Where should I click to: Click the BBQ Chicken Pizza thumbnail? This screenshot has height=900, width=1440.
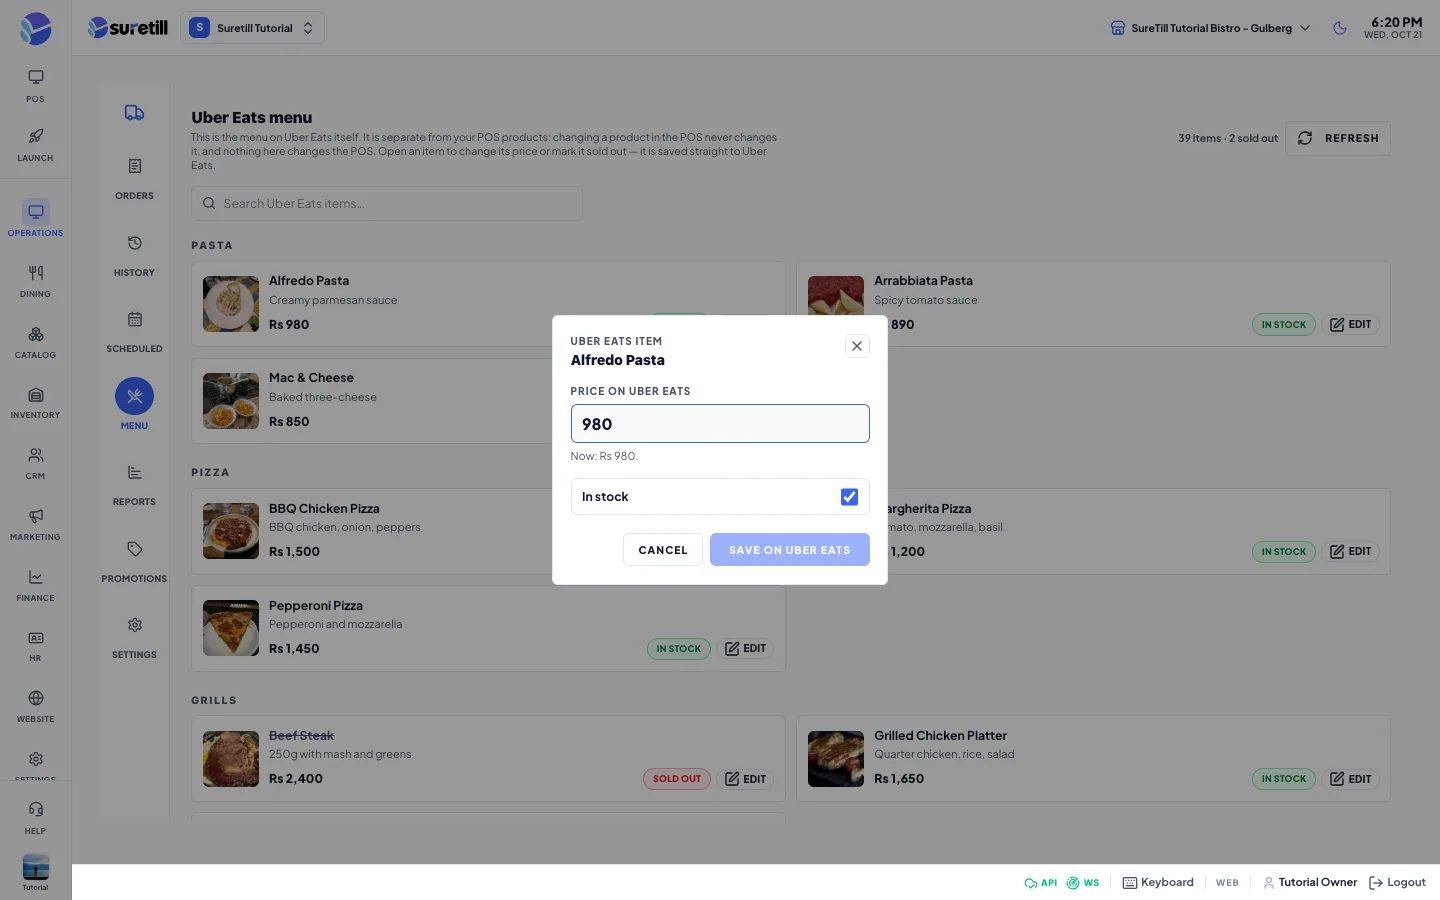(x=231, y=531)
